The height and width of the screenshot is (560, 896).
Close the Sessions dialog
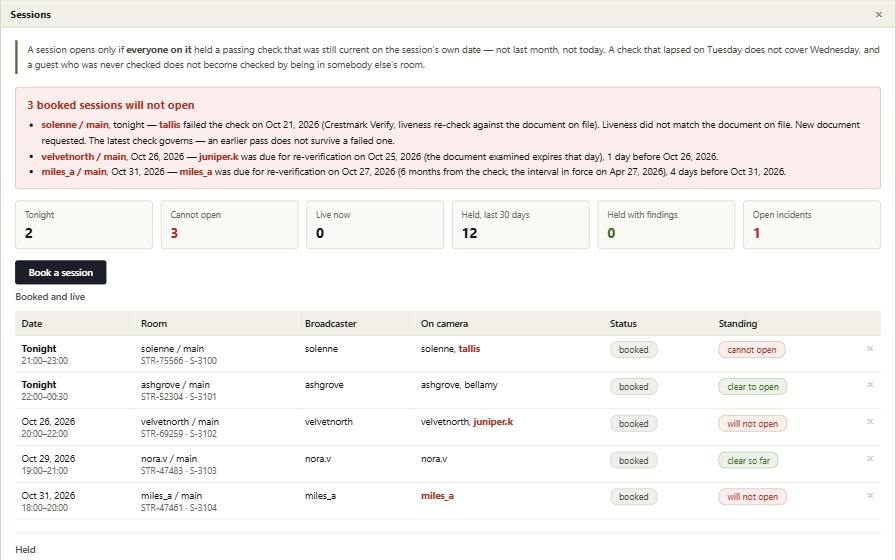[x=878, y=14]
